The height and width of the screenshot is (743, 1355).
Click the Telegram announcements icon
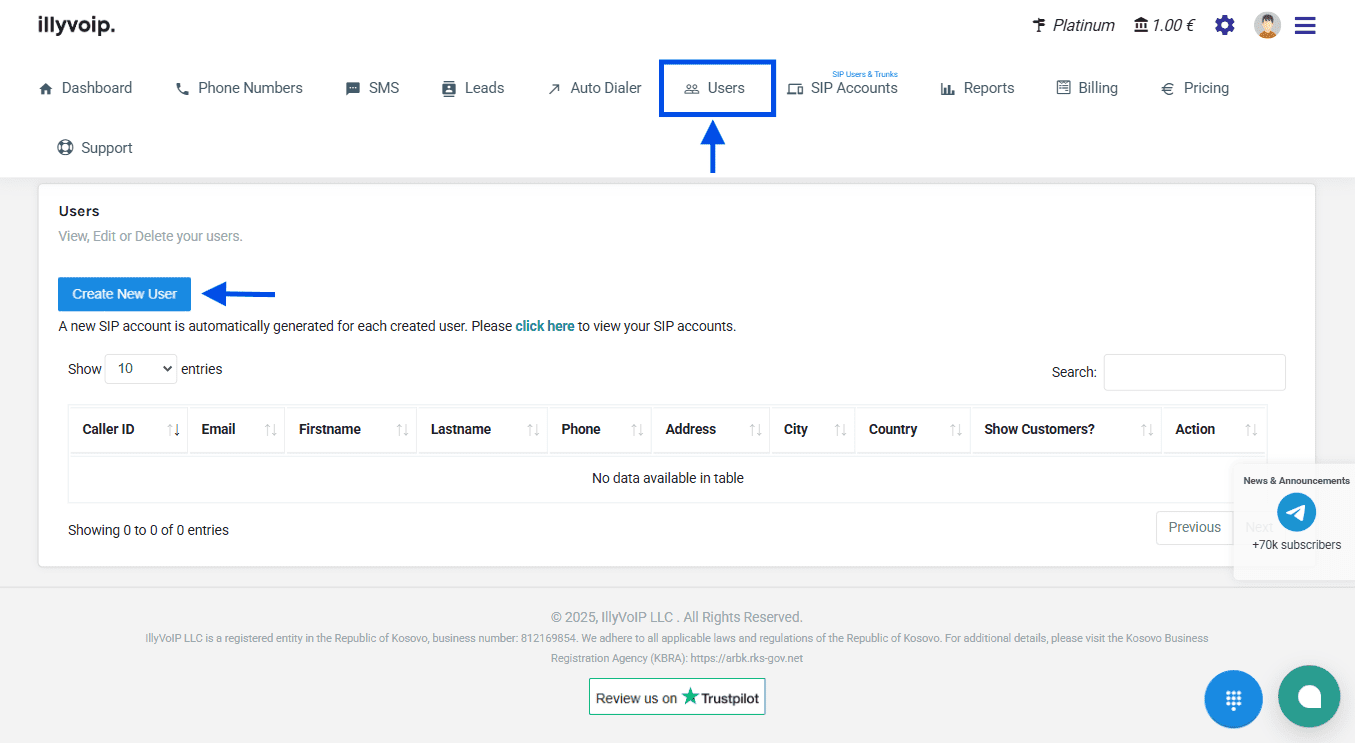coord(1296,513)
